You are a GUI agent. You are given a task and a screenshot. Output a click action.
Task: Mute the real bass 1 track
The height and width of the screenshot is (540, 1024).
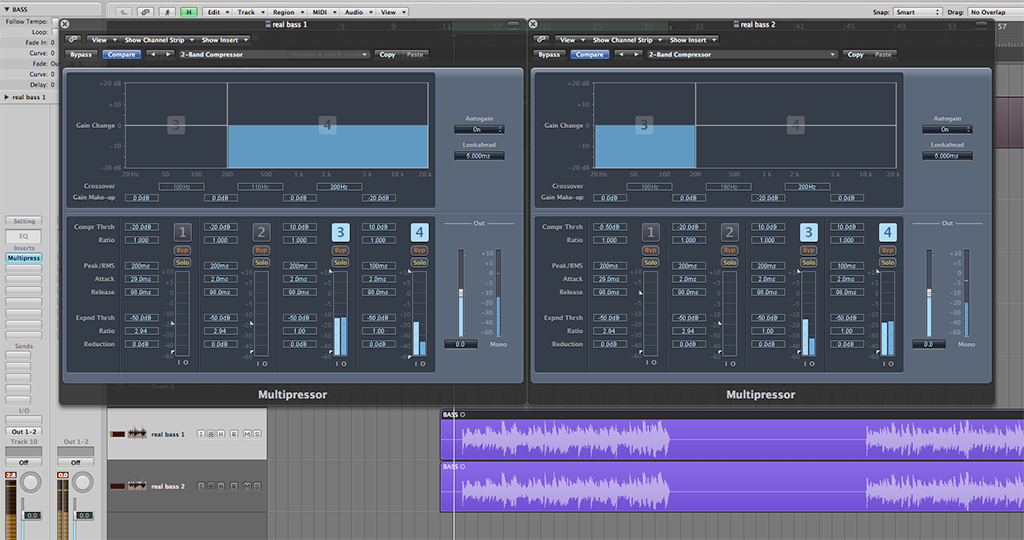pos(247,434)
